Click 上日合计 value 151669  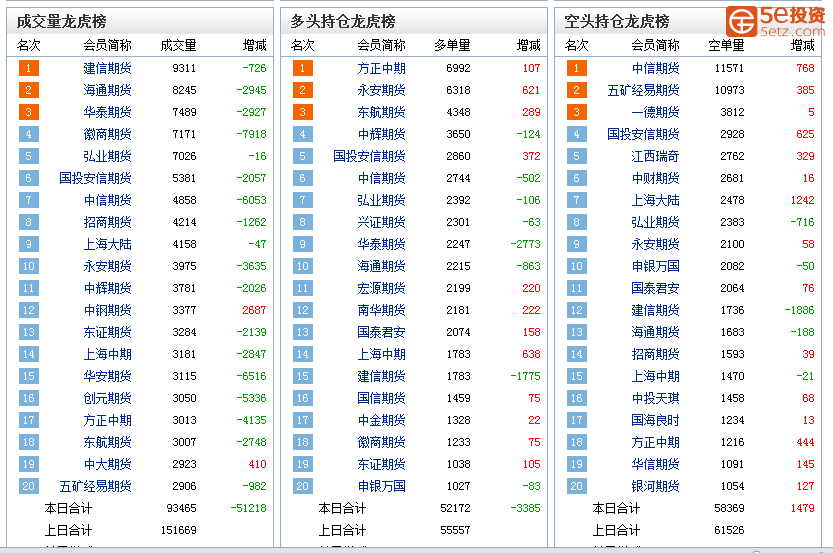point(178,530)
